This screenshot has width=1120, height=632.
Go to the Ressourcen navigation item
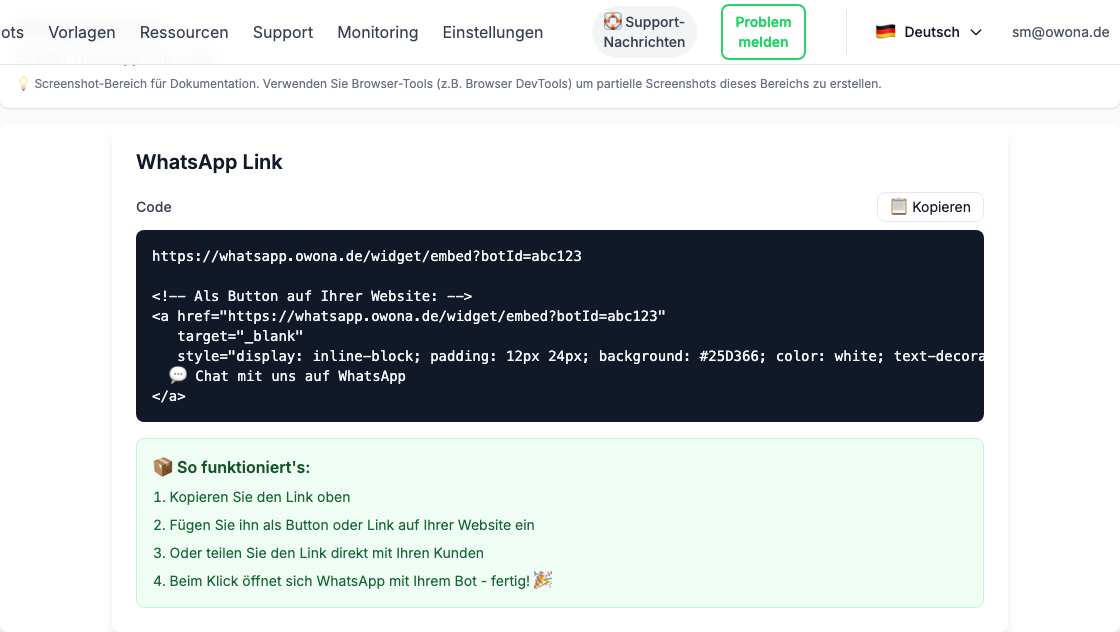(x=184, y=32)
